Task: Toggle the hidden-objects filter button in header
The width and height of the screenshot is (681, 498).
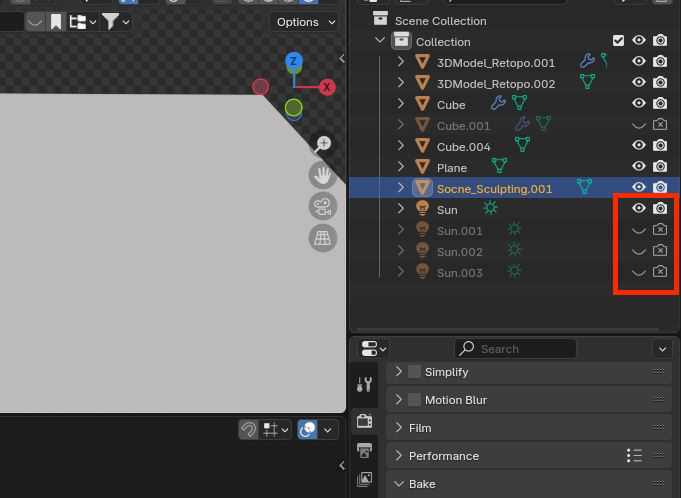Action: click(x=35, y=22)
